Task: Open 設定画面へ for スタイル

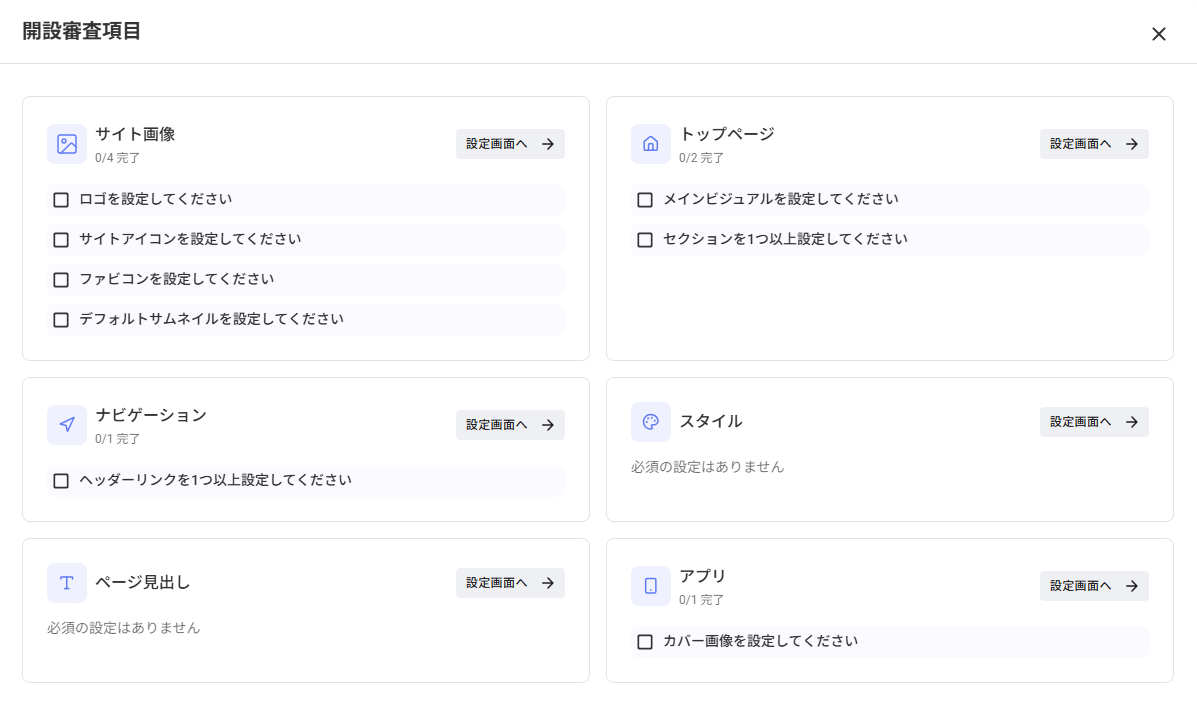Action: (1094, 421)
